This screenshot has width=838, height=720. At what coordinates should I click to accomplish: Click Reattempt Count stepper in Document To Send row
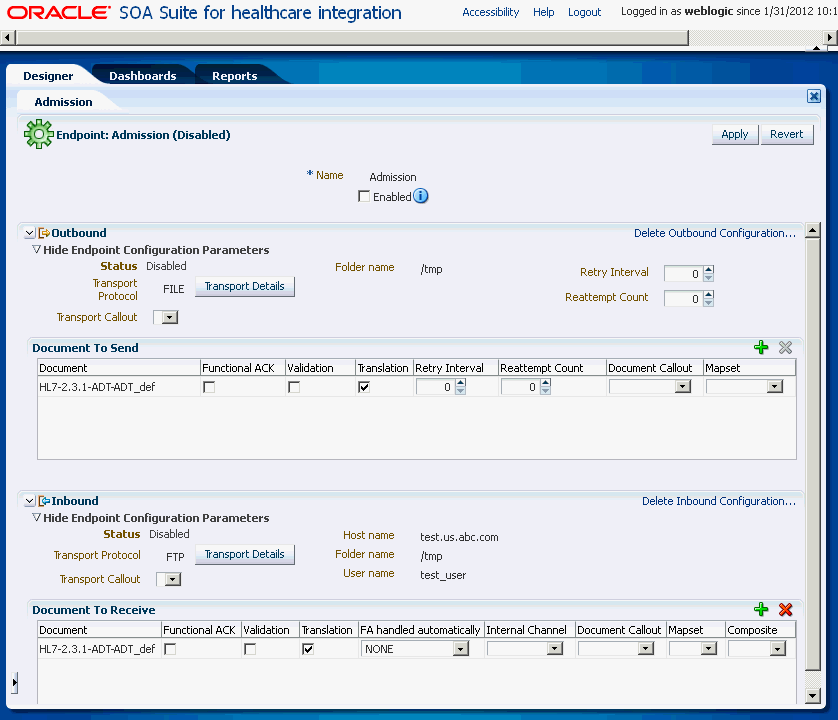(545, 386)
